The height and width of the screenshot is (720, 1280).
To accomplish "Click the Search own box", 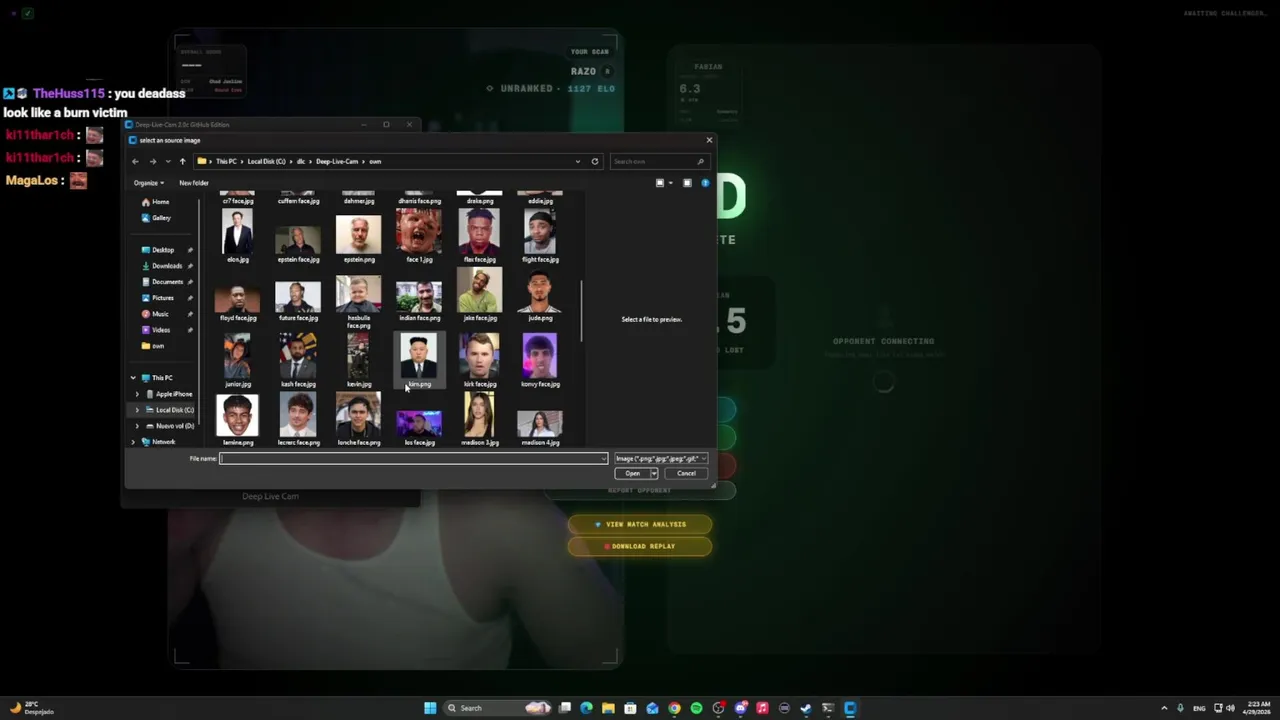I will 659,161.
